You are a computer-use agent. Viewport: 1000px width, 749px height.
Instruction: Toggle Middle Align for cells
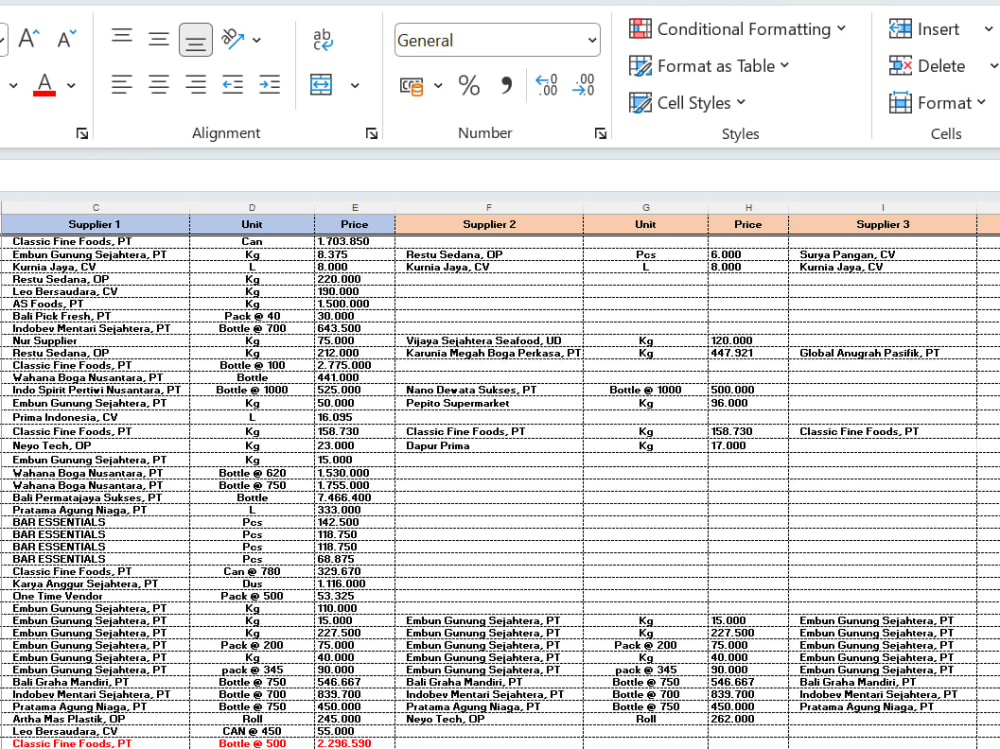point(159,40)
